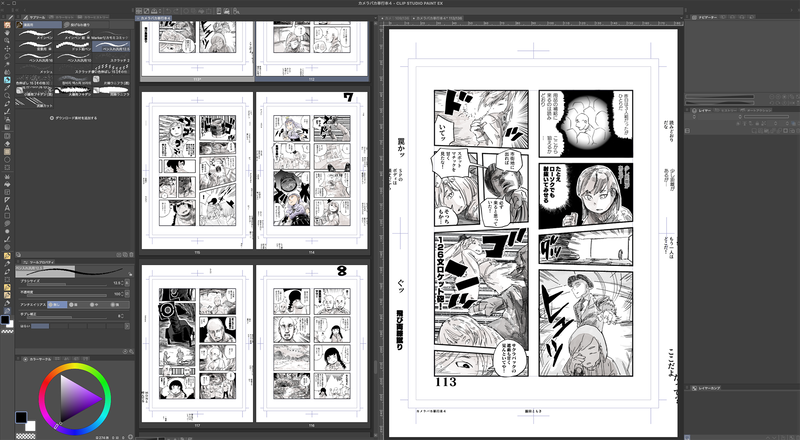
Task: Open the レイヤー panel tab
Action: click(702, 110)
